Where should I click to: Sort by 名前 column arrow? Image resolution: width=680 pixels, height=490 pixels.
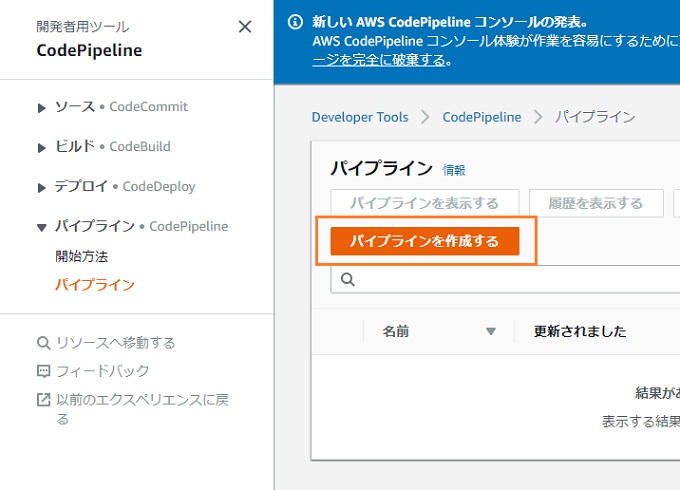point(491,332)
